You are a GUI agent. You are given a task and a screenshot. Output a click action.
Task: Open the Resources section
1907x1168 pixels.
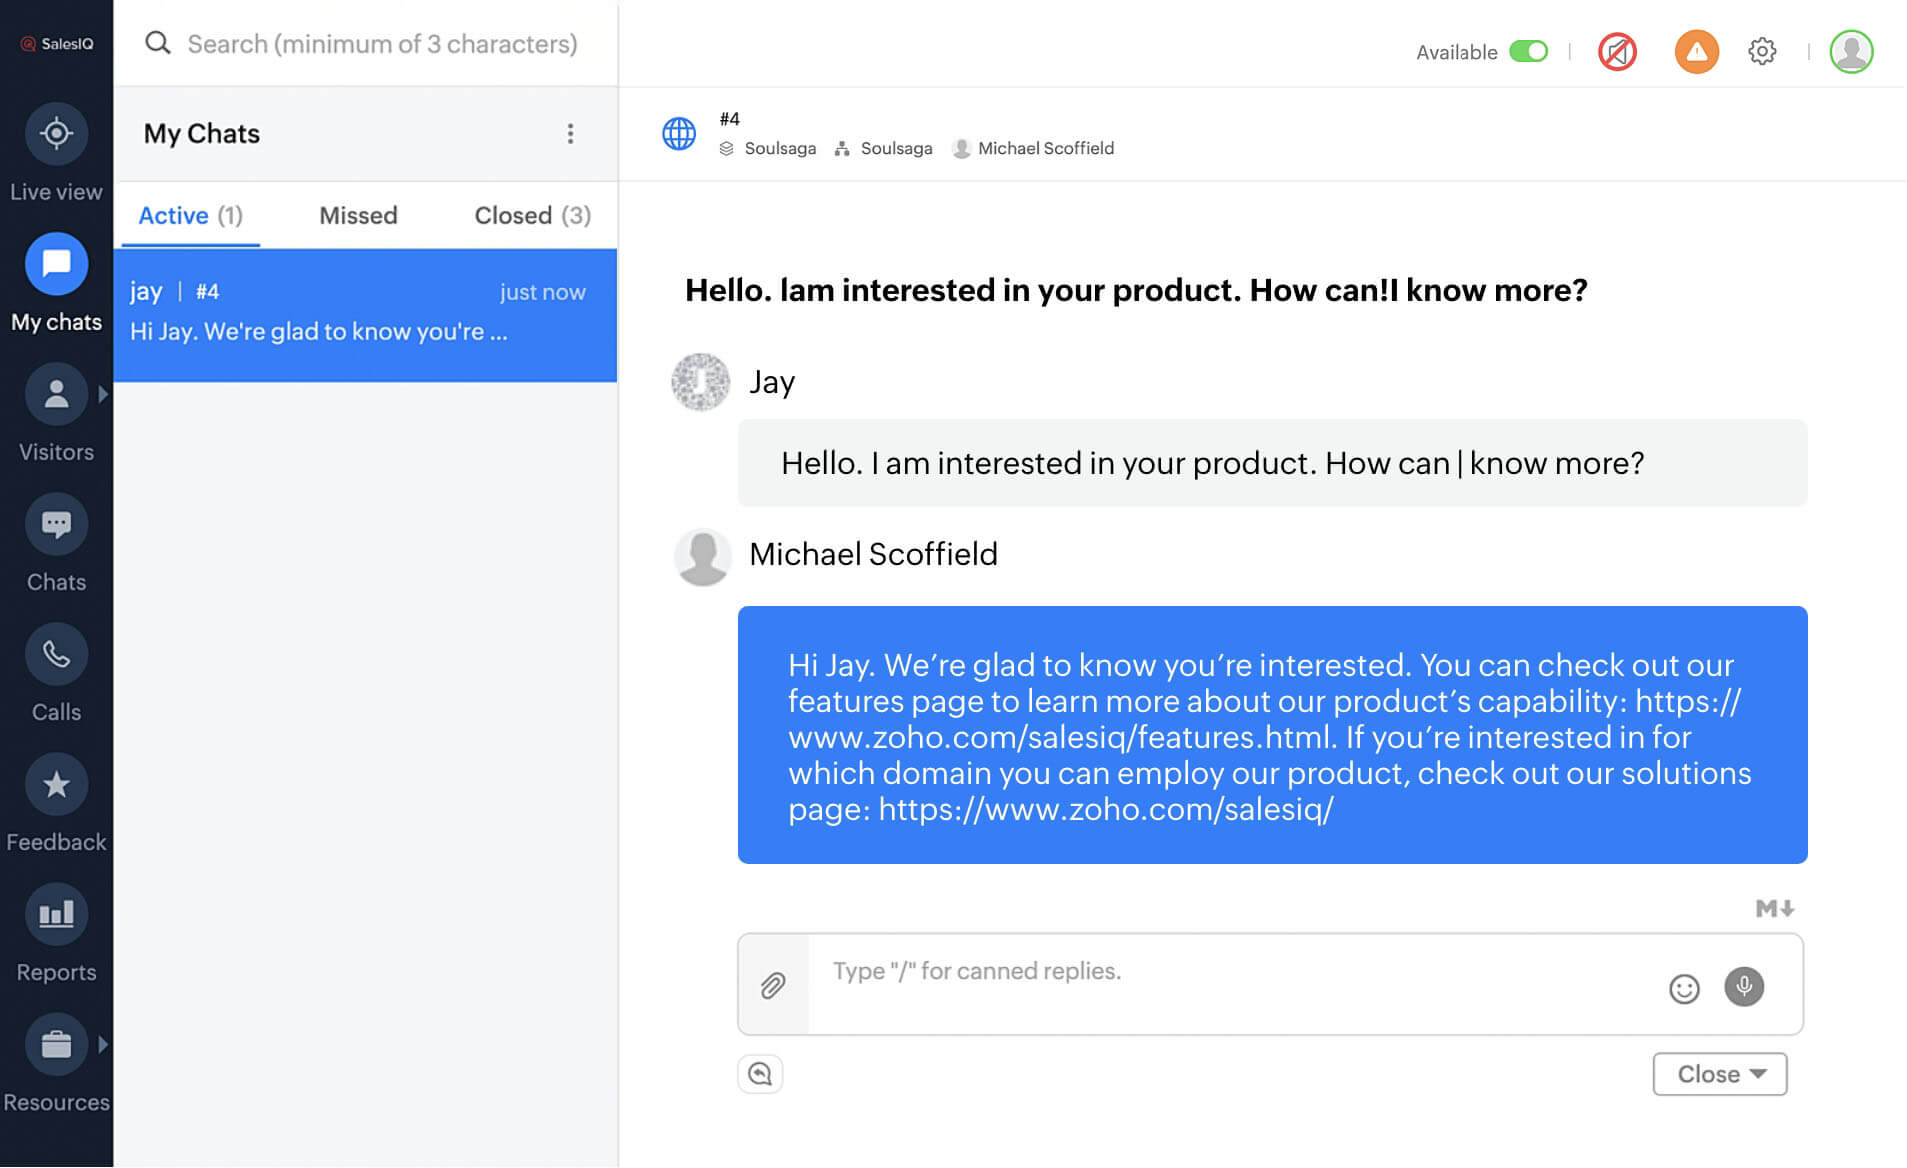(56, 1044)
